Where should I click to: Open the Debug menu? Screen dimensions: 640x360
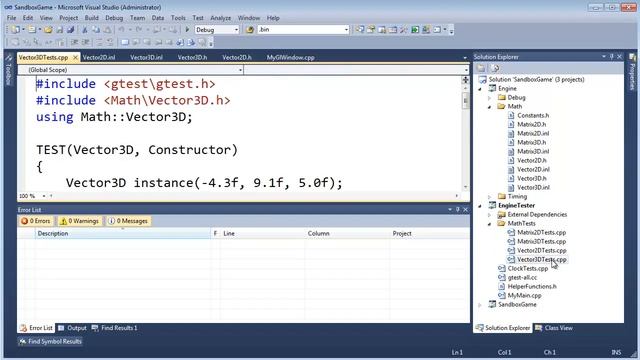pyautogui.click(x=114, y=18)
